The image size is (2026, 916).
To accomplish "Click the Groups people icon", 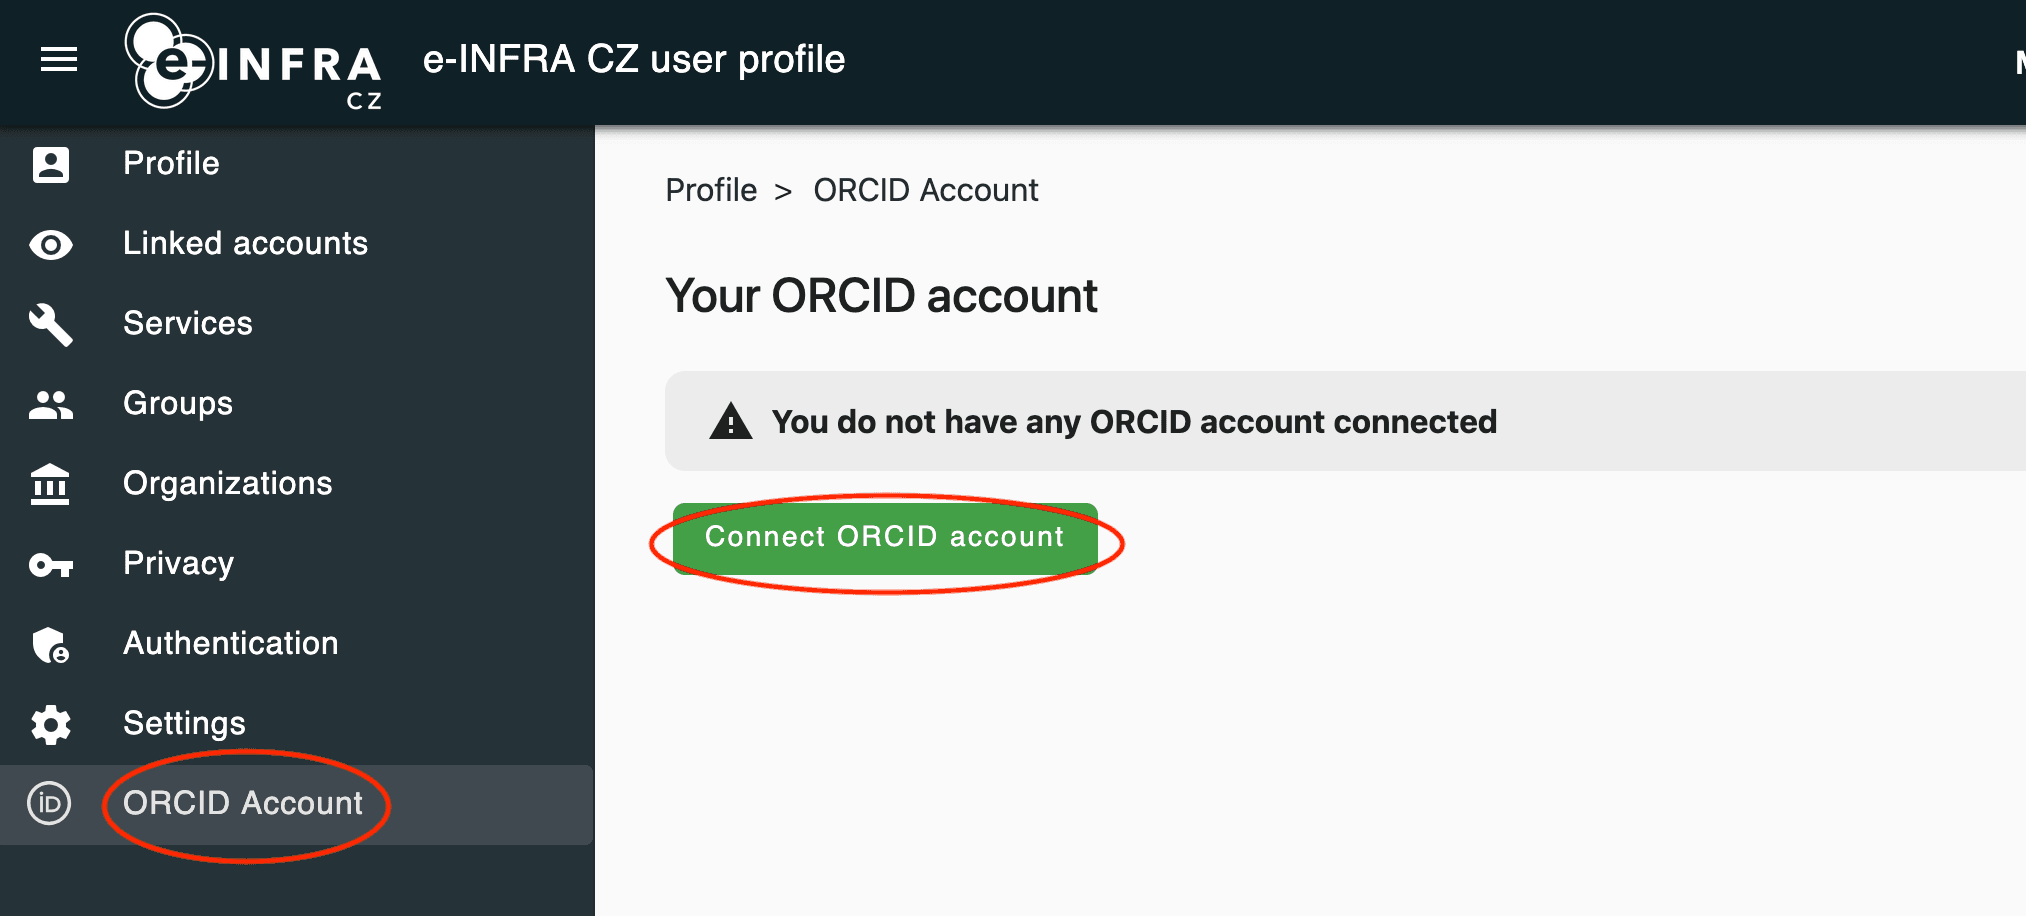I will tap(51, 404).
